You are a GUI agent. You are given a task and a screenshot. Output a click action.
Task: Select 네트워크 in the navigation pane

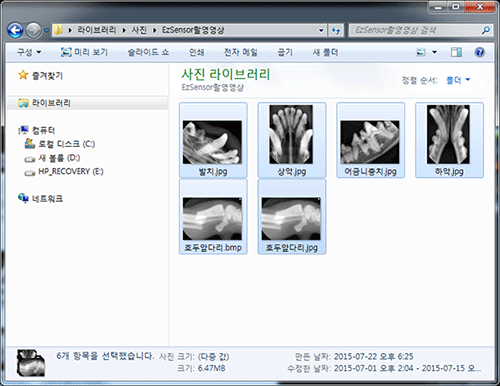pos(47,199)
